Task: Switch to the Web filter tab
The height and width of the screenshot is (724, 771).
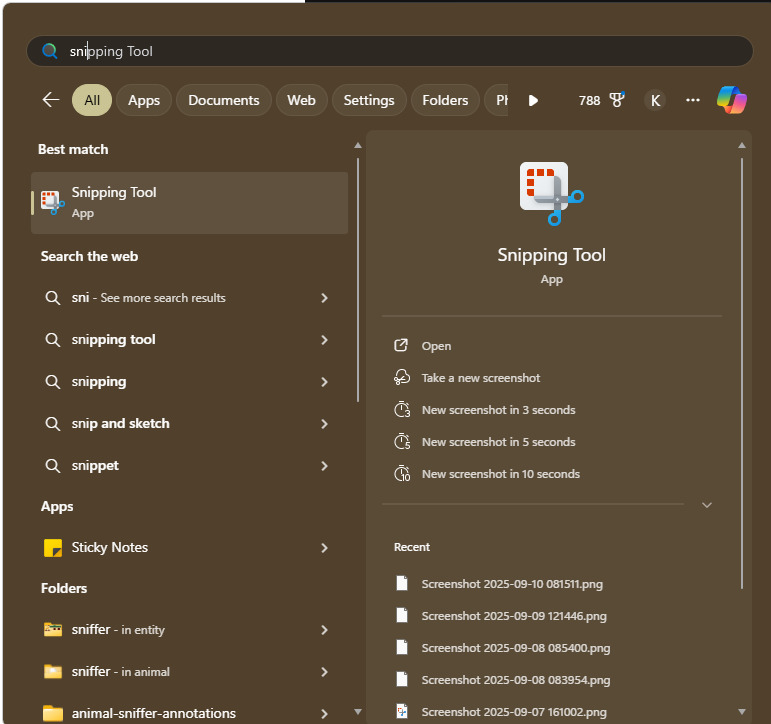Action: click(x=301, y=100)
